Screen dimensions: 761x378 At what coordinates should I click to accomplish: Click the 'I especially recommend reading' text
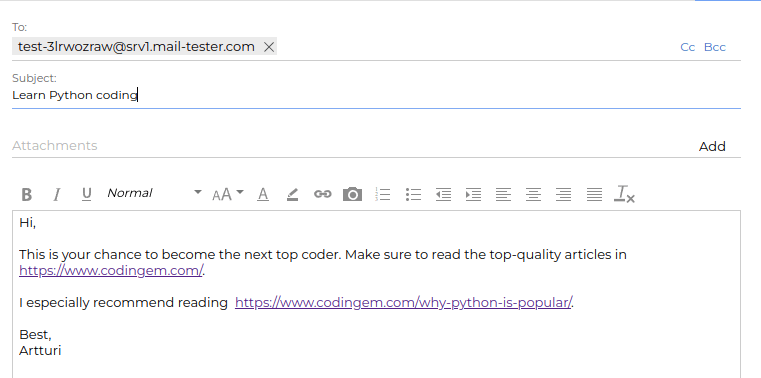click(x=123, y=303)
